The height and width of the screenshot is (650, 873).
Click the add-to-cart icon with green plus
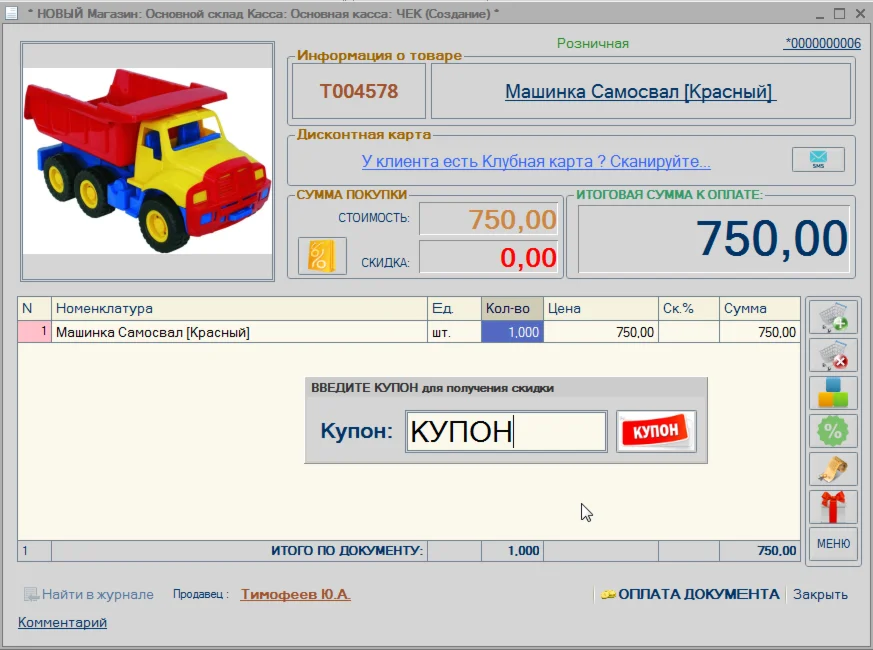832,317
